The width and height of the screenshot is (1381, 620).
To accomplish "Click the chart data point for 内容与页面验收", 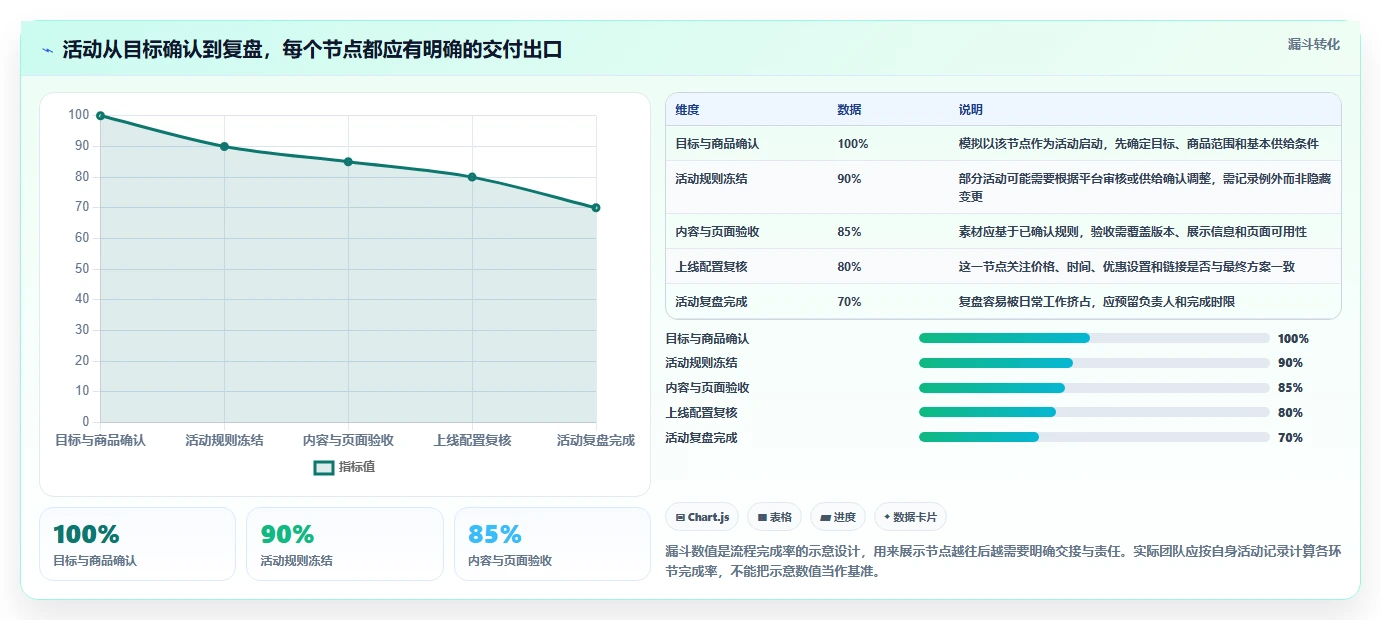I will point(348,162).
